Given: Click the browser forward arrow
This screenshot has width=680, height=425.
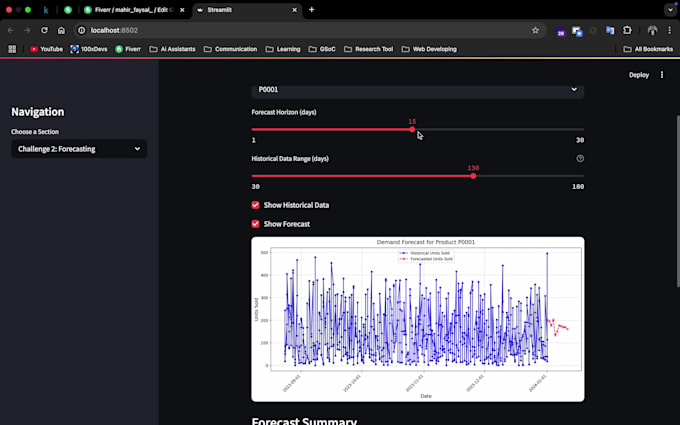Looking at the screenshot, I should coord(27,30).
